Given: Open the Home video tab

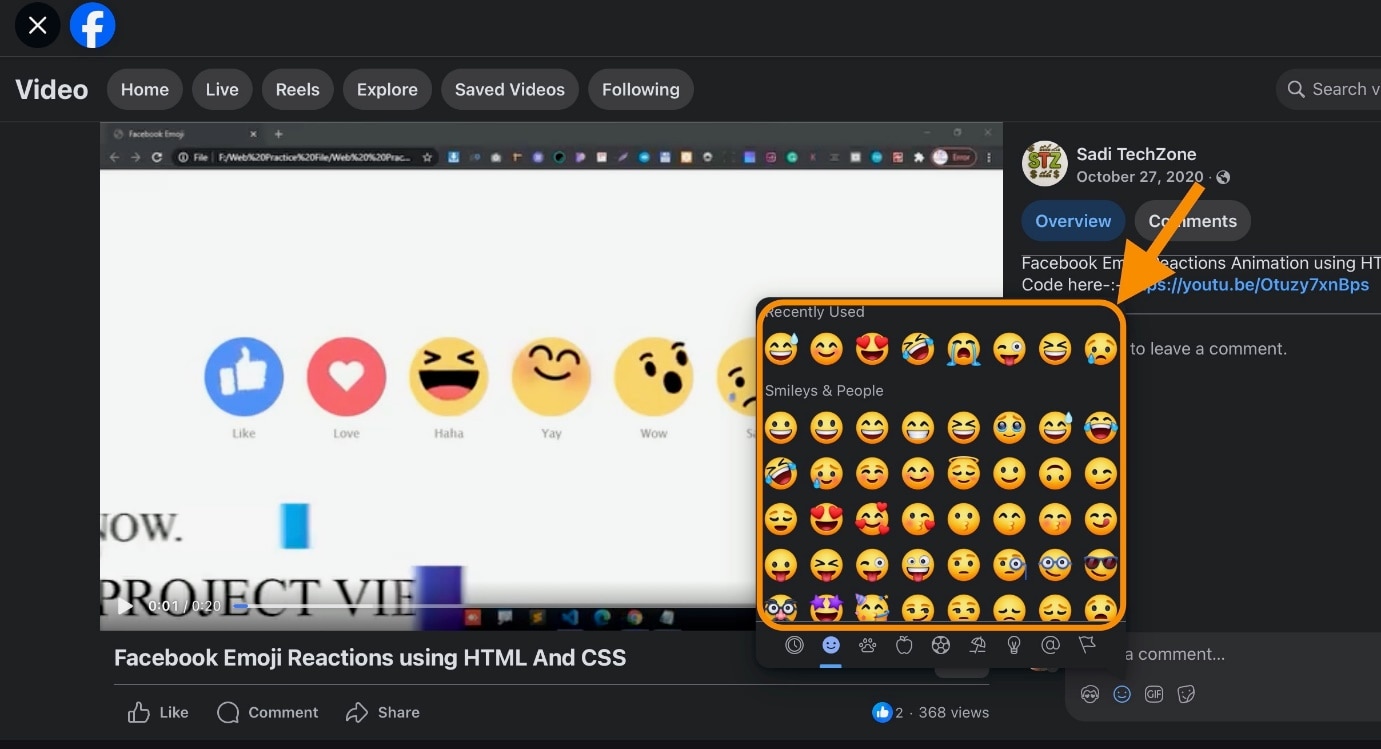Looking at the screenshot, I should [145, 89].
